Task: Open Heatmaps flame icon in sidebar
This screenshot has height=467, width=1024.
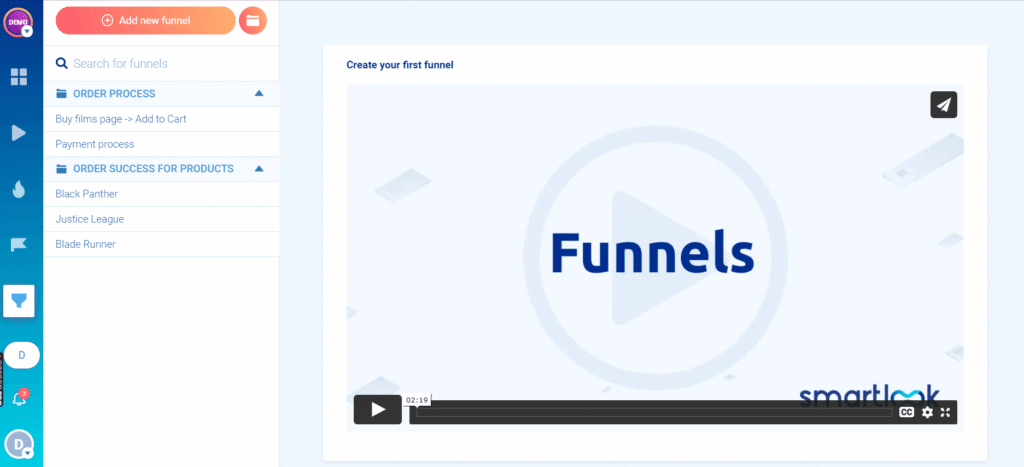Action: [19, 189]
